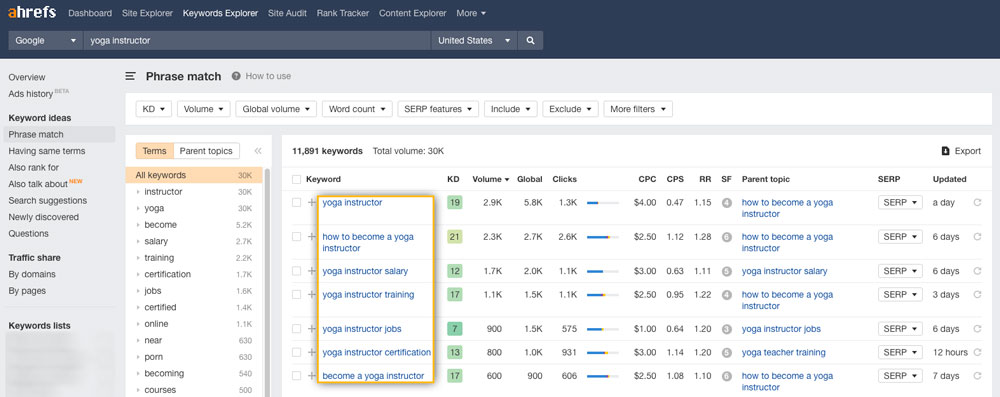Check the 'yoga instructor salary' row

[x=296, y=271]
